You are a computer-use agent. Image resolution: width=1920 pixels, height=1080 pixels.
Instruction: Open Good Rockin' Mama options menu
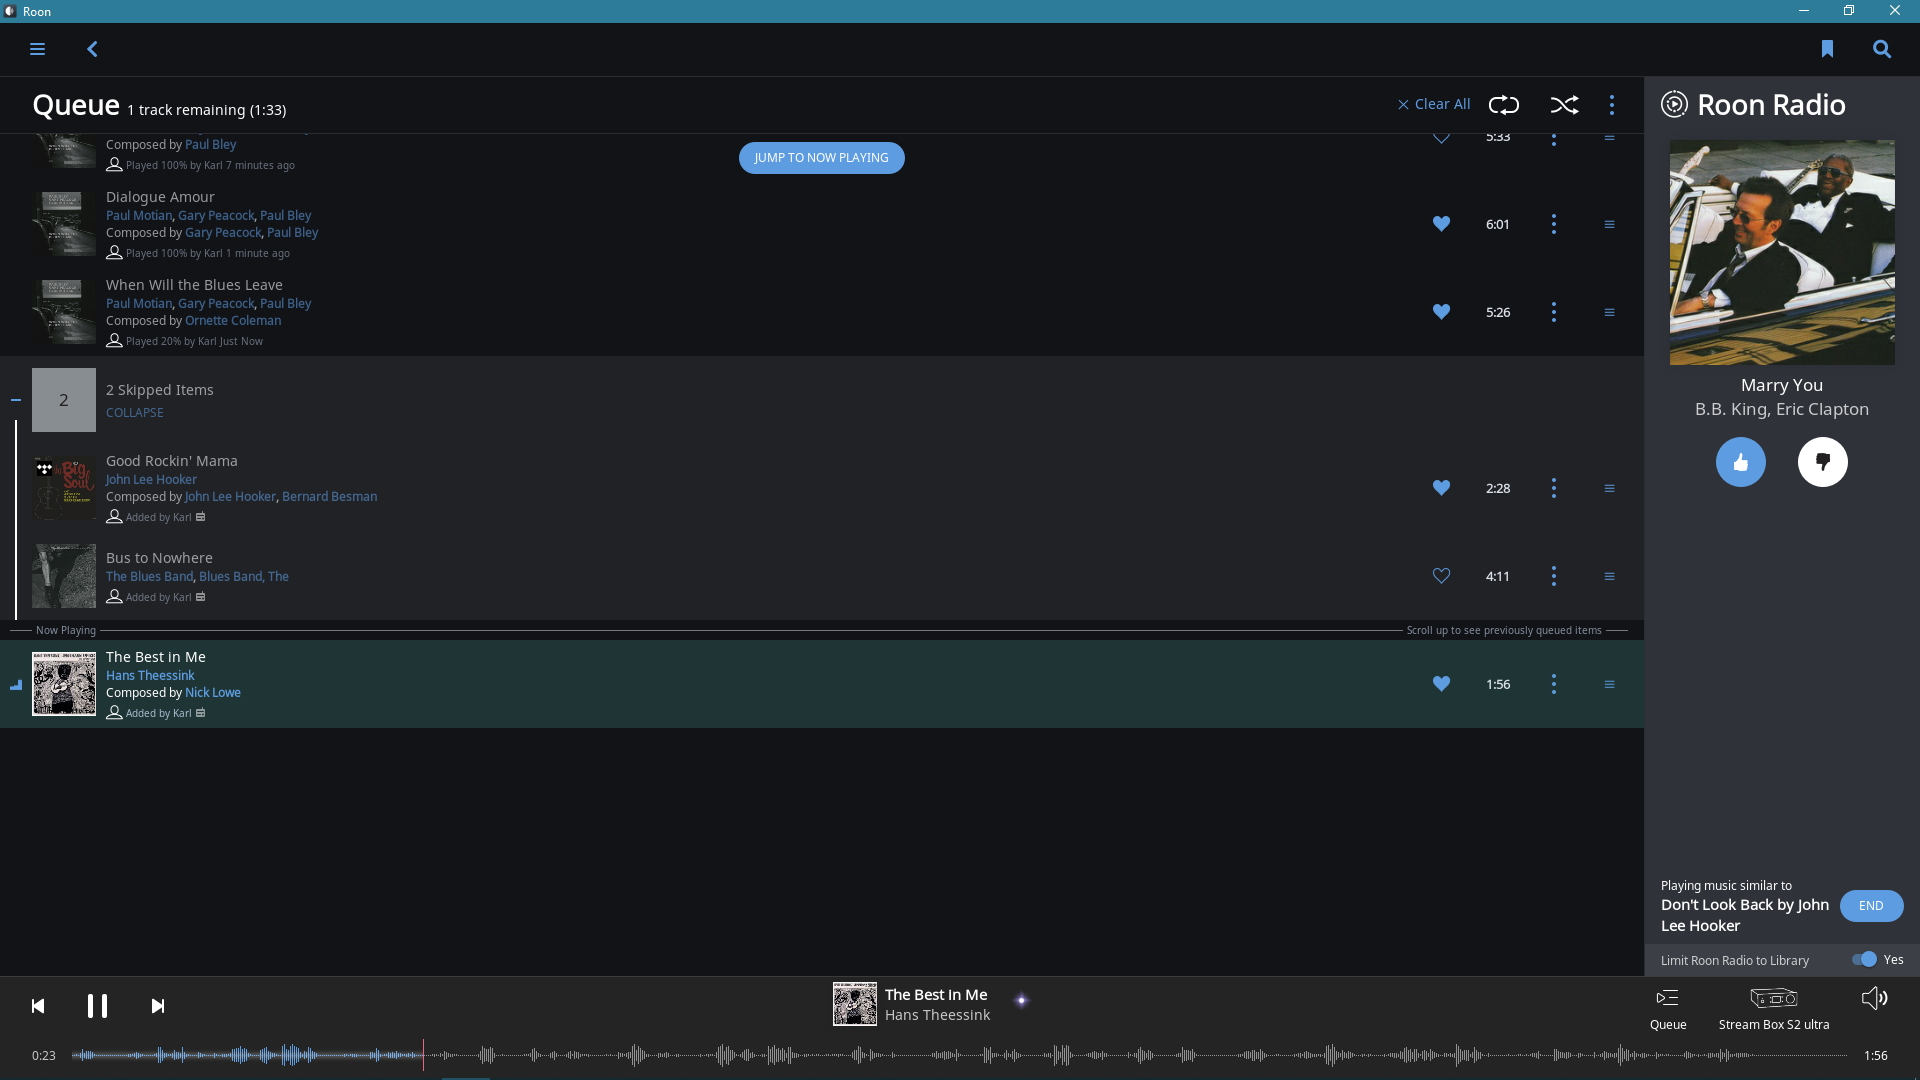pos(1554,488)
